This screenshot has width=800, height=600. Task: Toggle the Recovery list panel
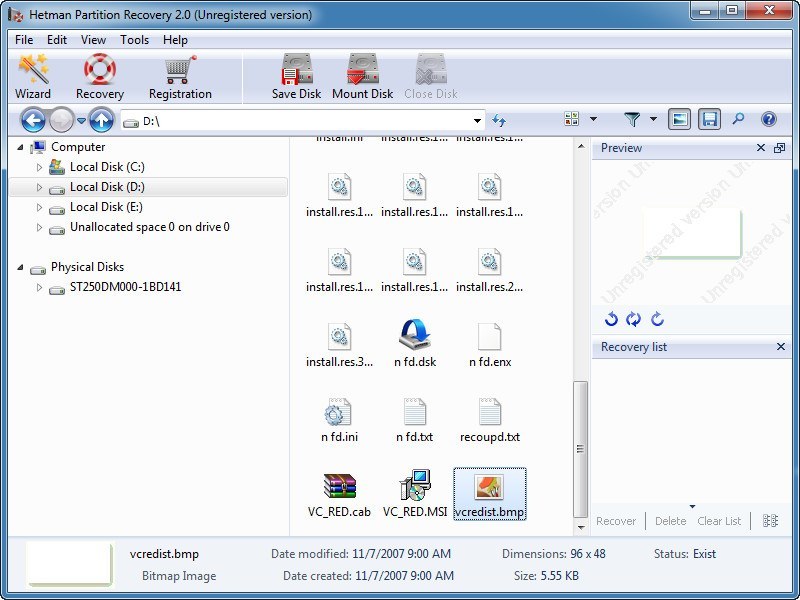[710, 119]
